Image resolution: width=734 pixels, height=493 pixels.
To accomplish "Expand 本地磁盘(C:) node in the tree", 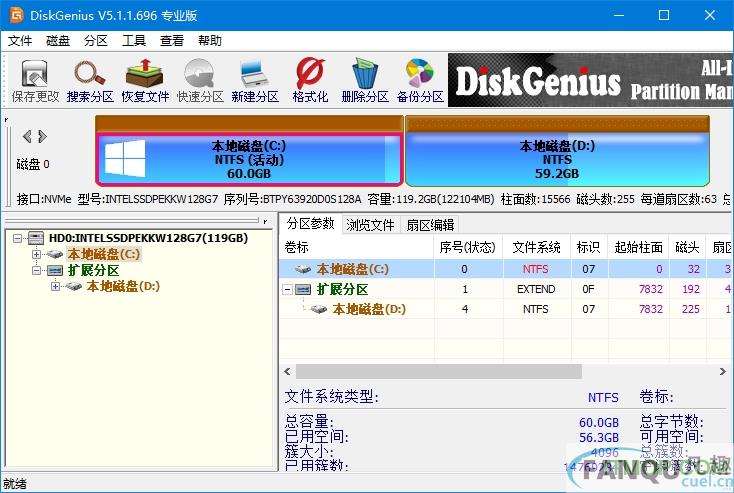I will click(36, 254).
